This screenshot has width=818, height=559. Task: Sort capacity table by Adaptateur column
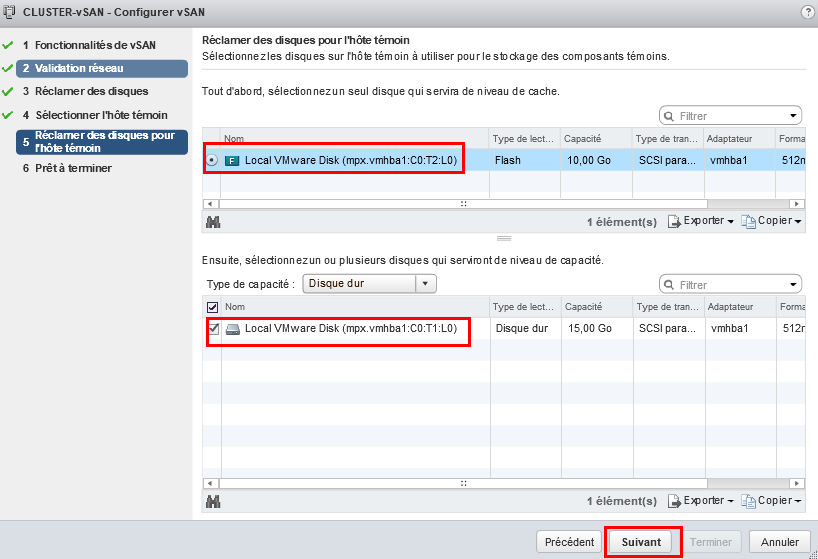[740, 307]
